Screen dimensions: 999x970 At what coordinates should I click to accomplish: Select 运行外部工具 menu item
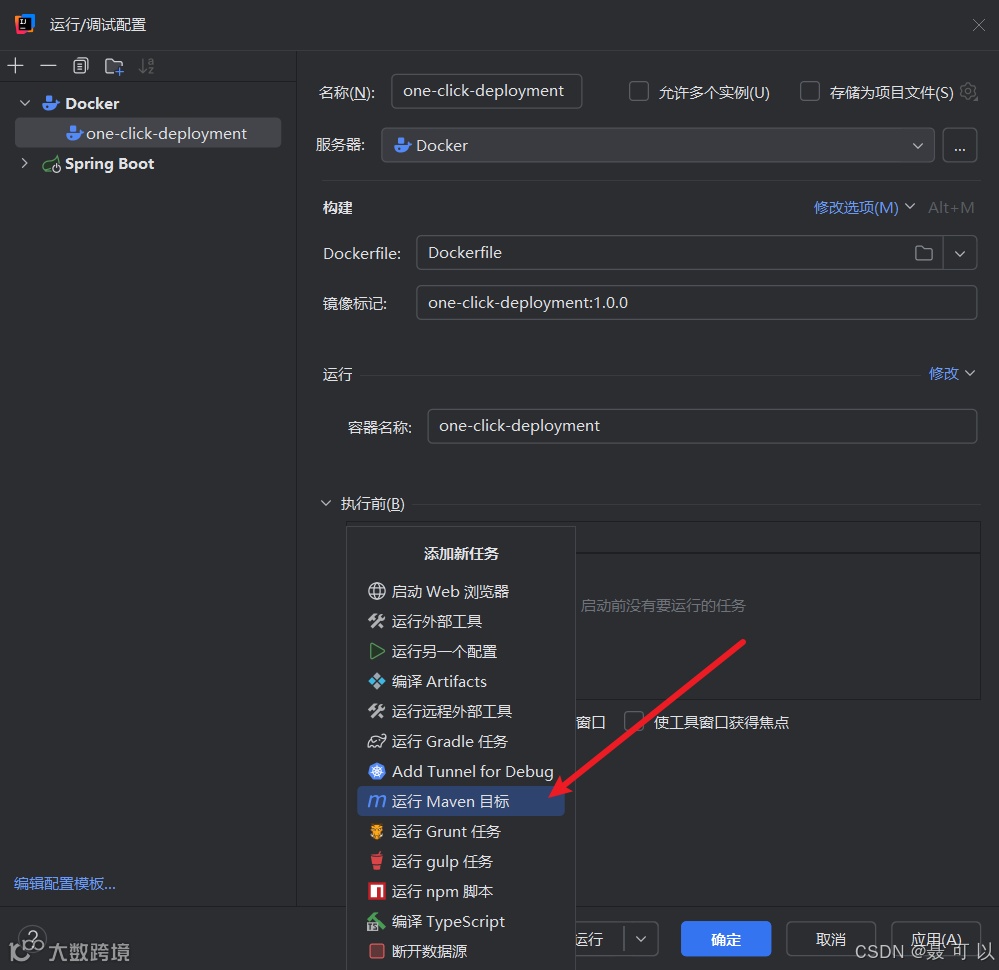coord(461,621)
